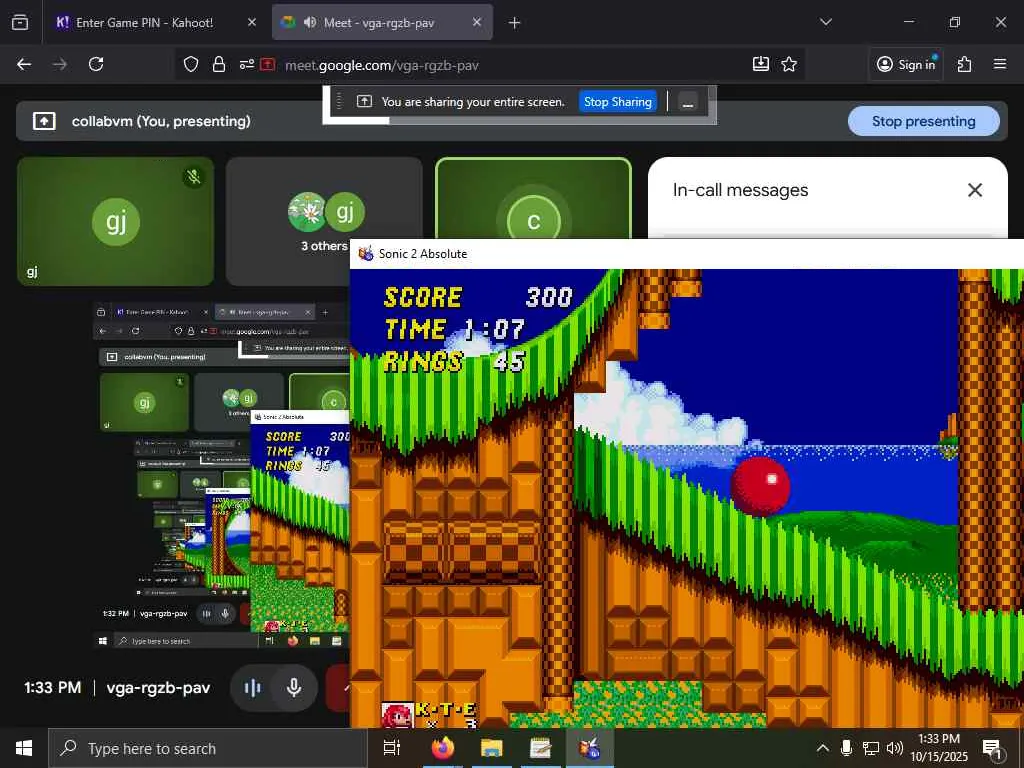
Task: Close the Meet tab
Action: tap(477, 22)
